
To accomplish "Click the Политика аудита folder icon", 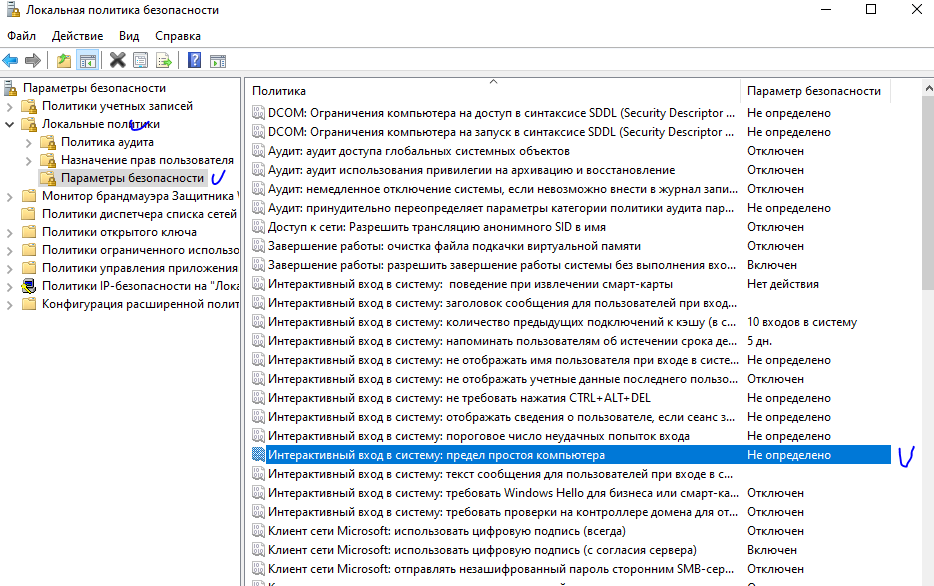I will click(x=48, y=142).
